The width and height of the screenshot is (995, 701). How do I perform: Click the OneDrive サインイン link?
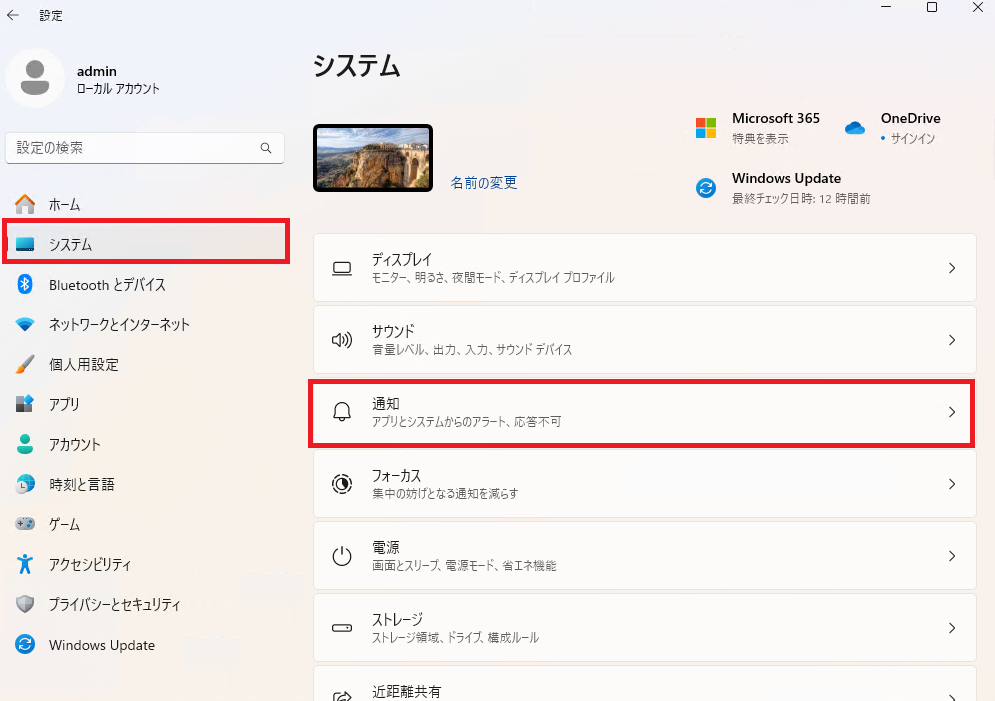click(912, 138)
